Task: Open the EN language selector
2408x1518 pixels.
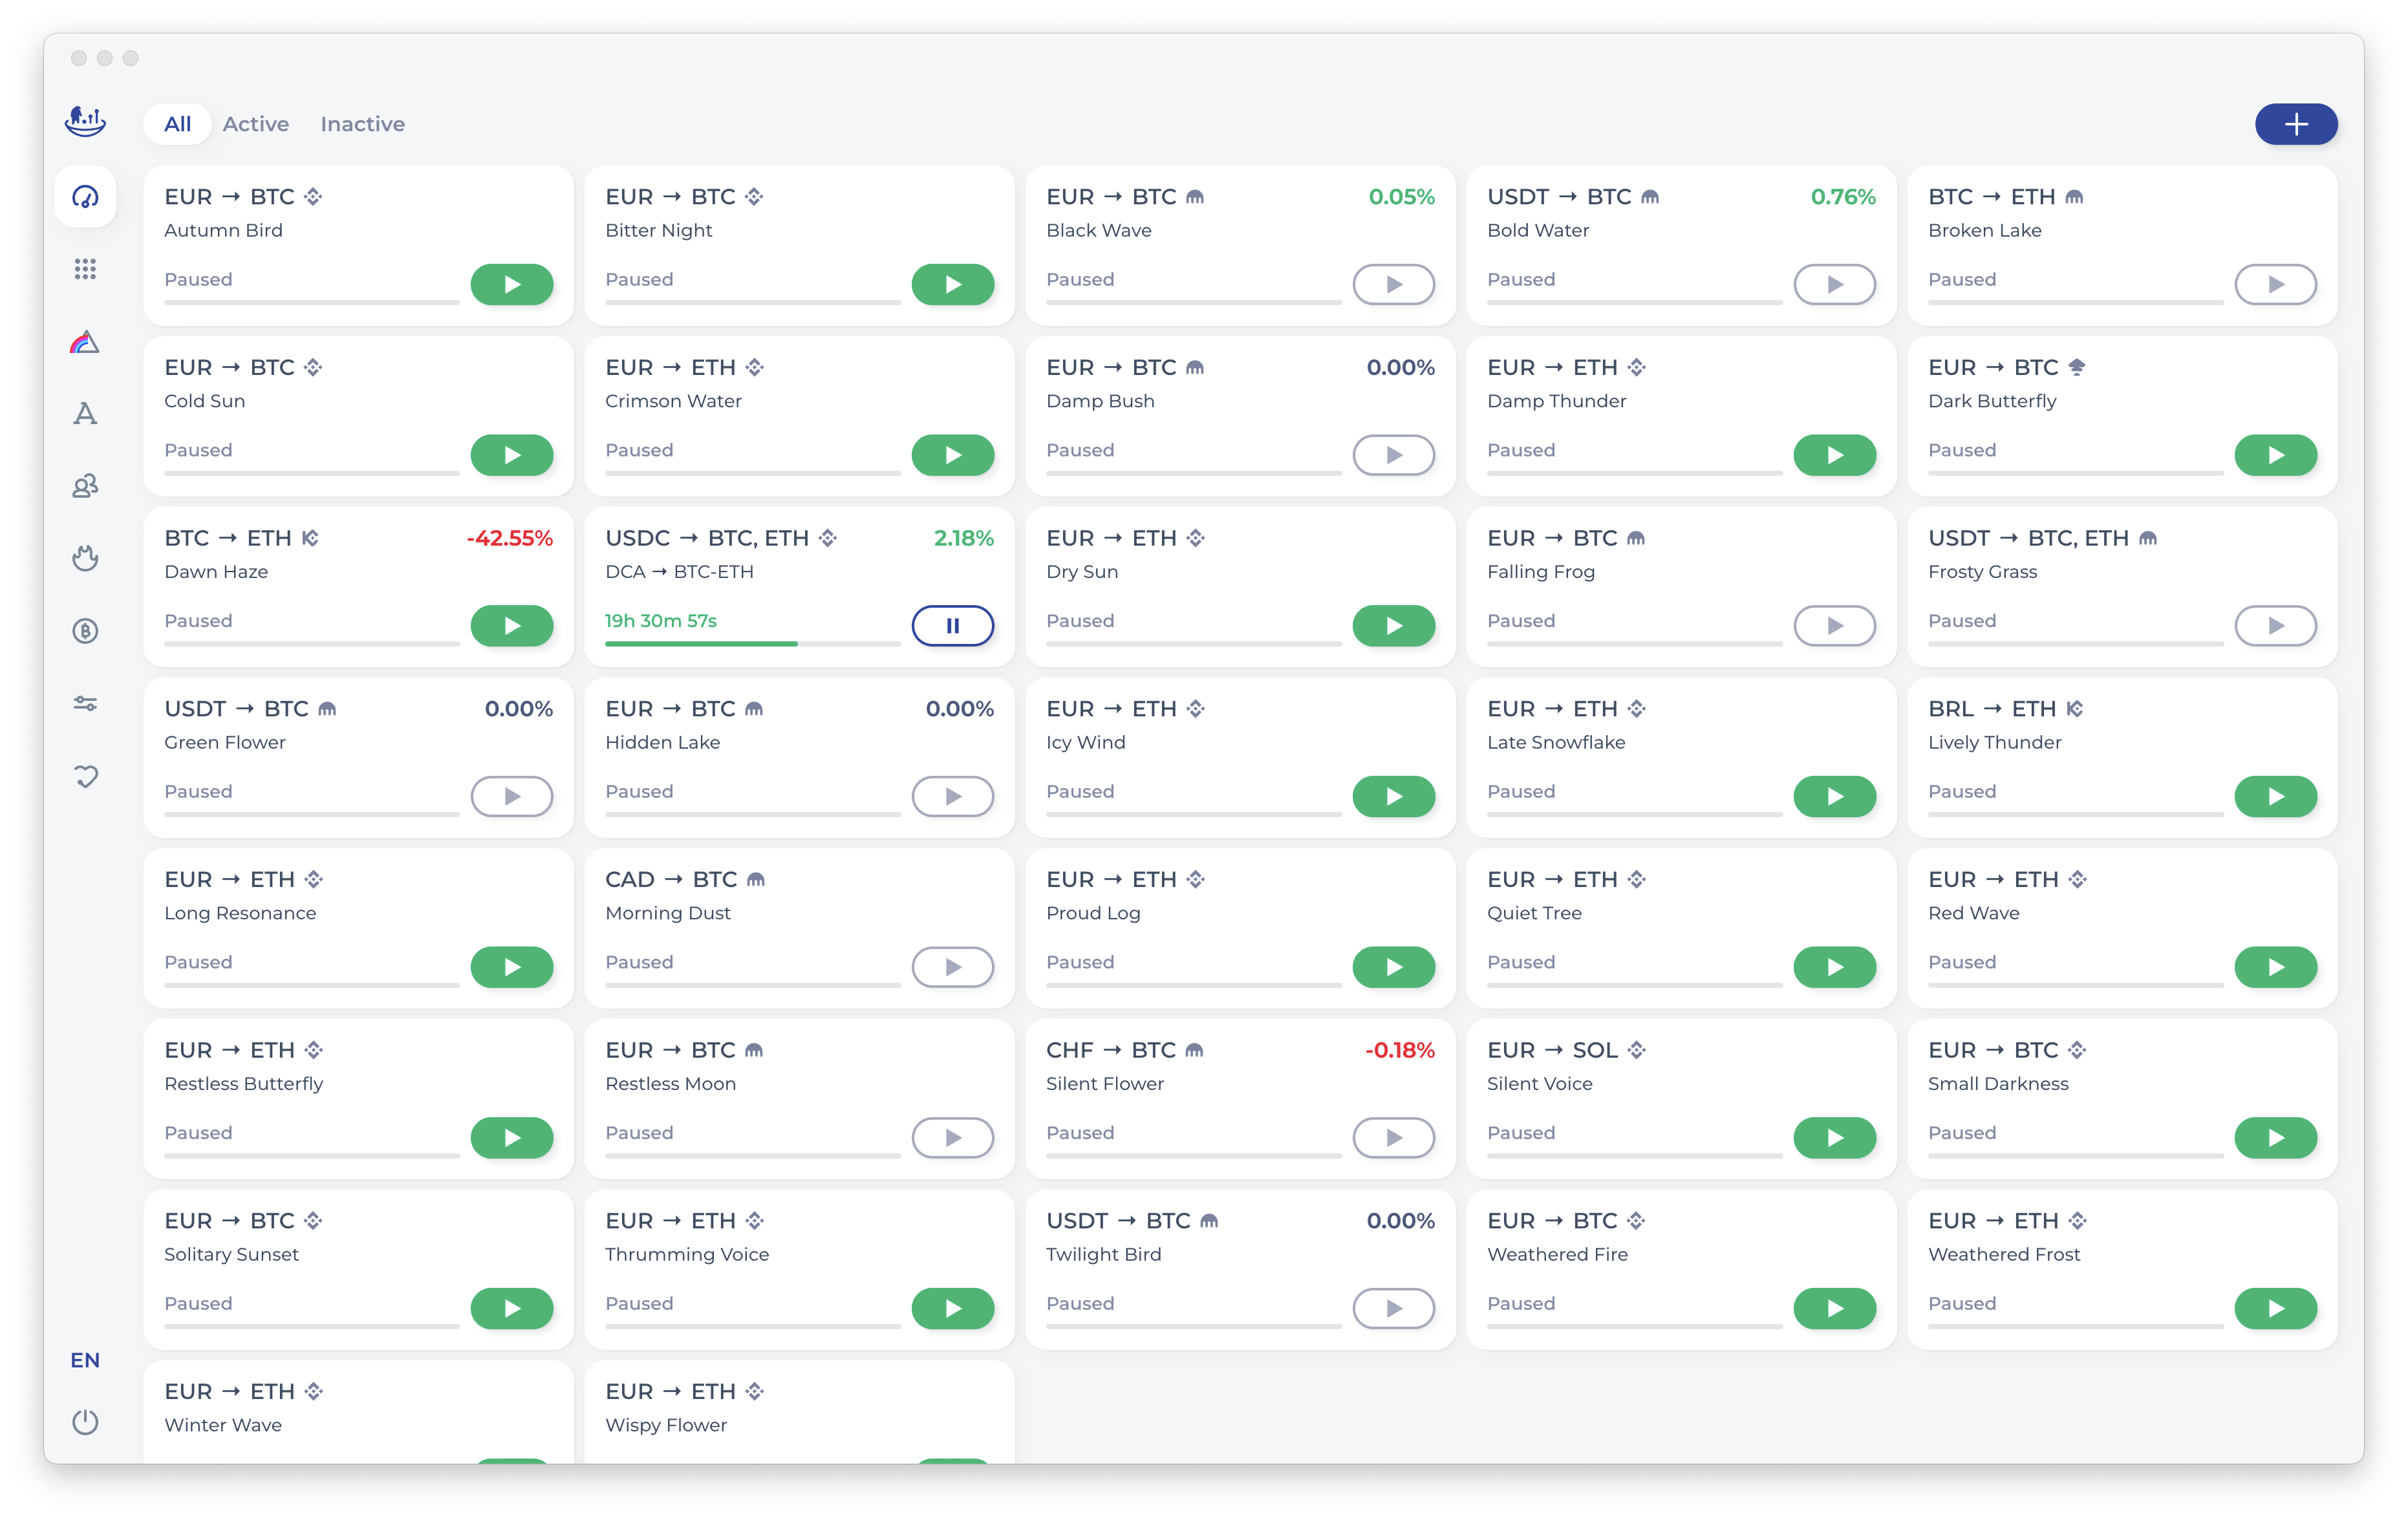Action: click(x=85, y=1360)
